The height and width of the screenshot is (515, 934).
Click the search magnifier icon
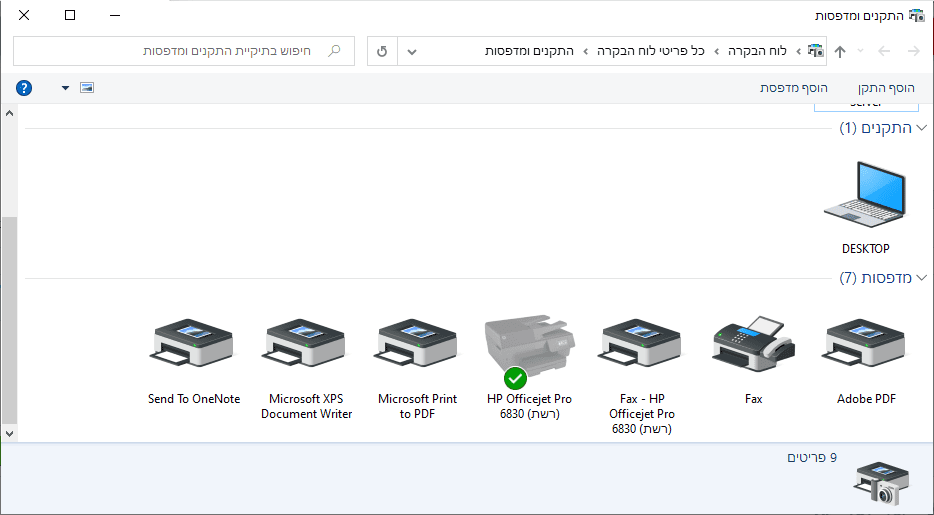(334, 51)
